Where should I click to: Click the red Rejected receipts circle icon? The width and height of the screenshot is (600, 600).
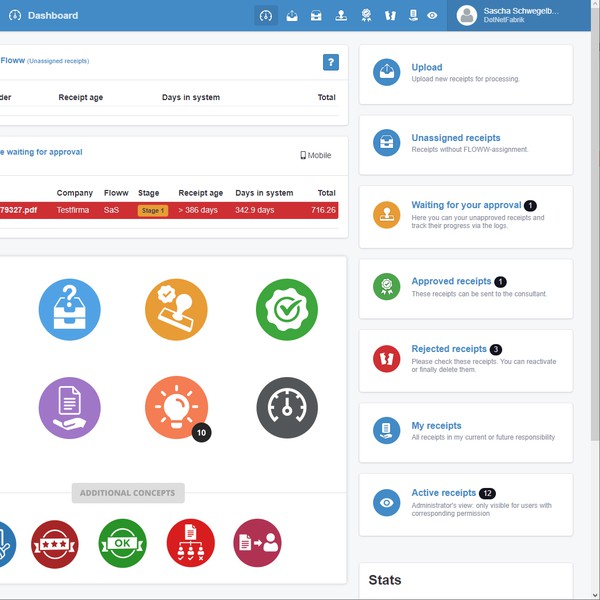point(386,359)
